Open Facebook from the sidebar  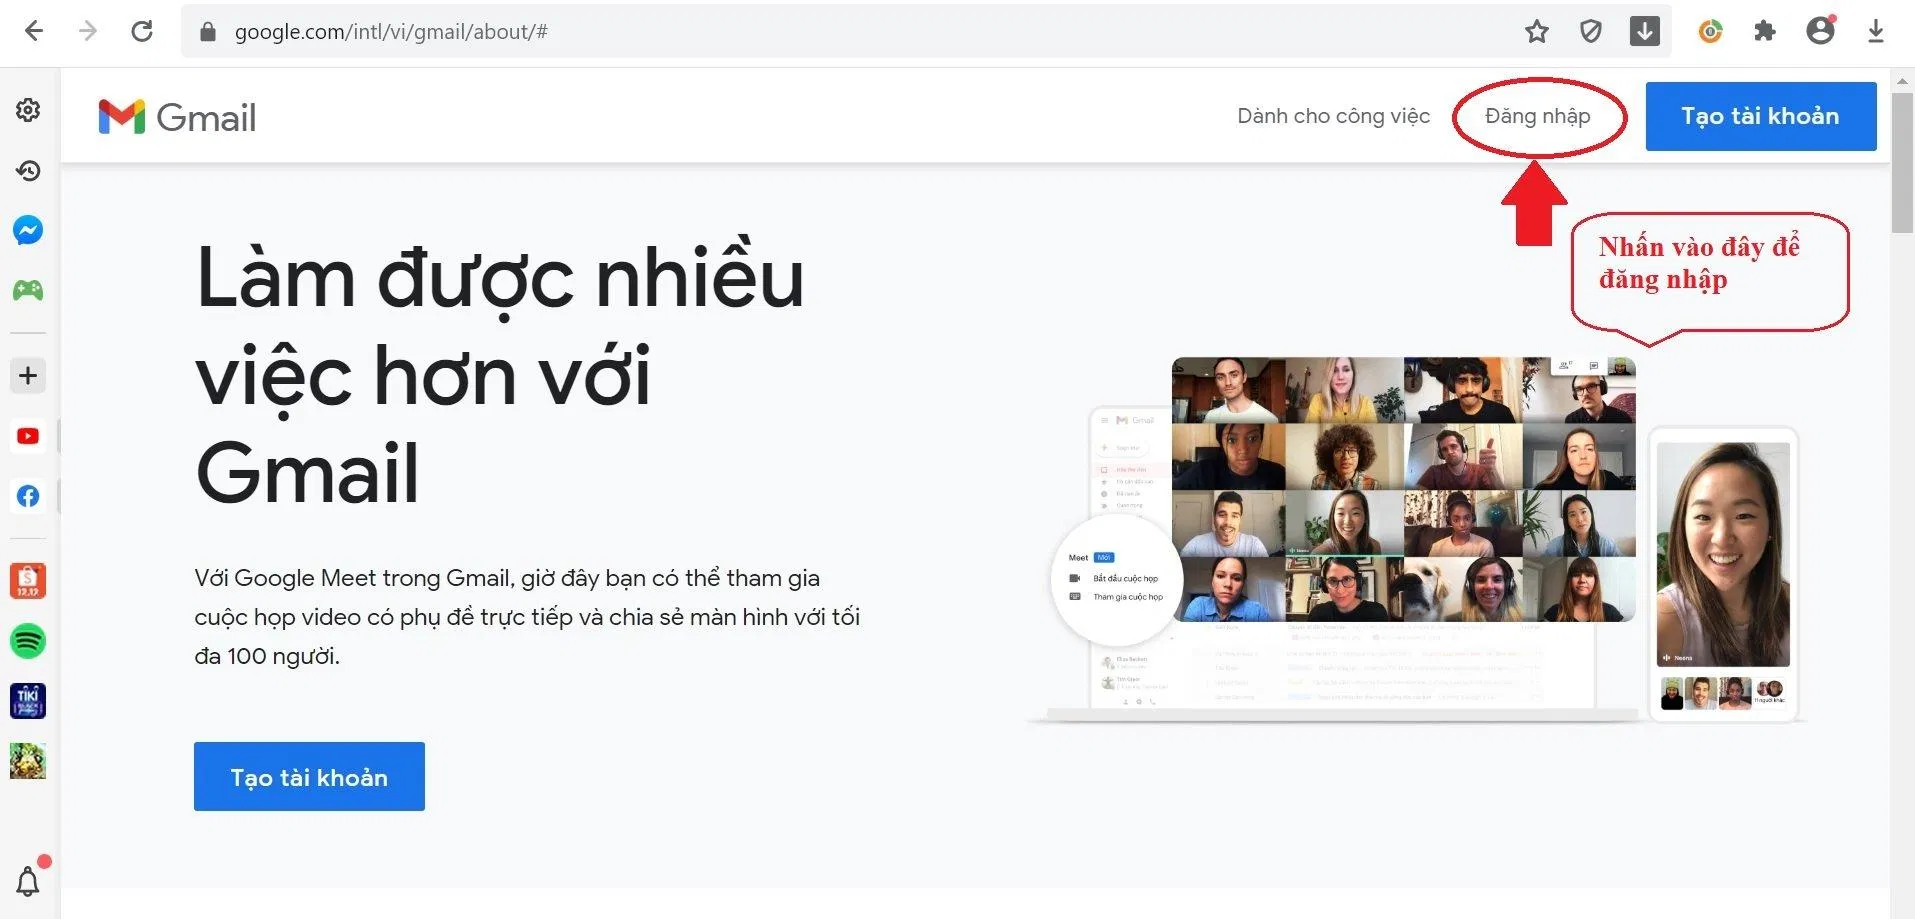(28, 496)
